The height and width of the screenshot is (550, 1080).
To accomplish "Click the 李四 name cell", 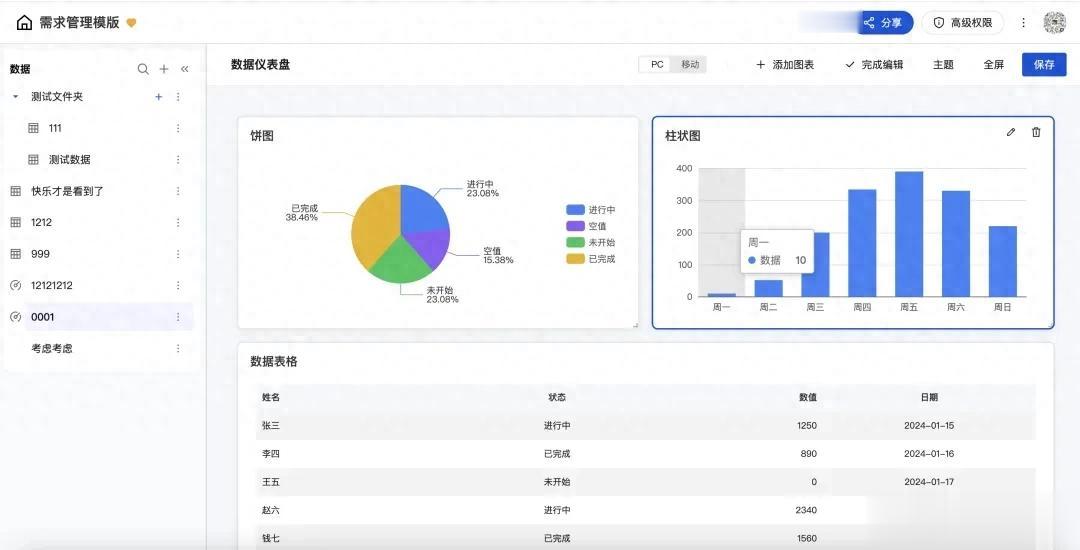I will tap(271, 454).
